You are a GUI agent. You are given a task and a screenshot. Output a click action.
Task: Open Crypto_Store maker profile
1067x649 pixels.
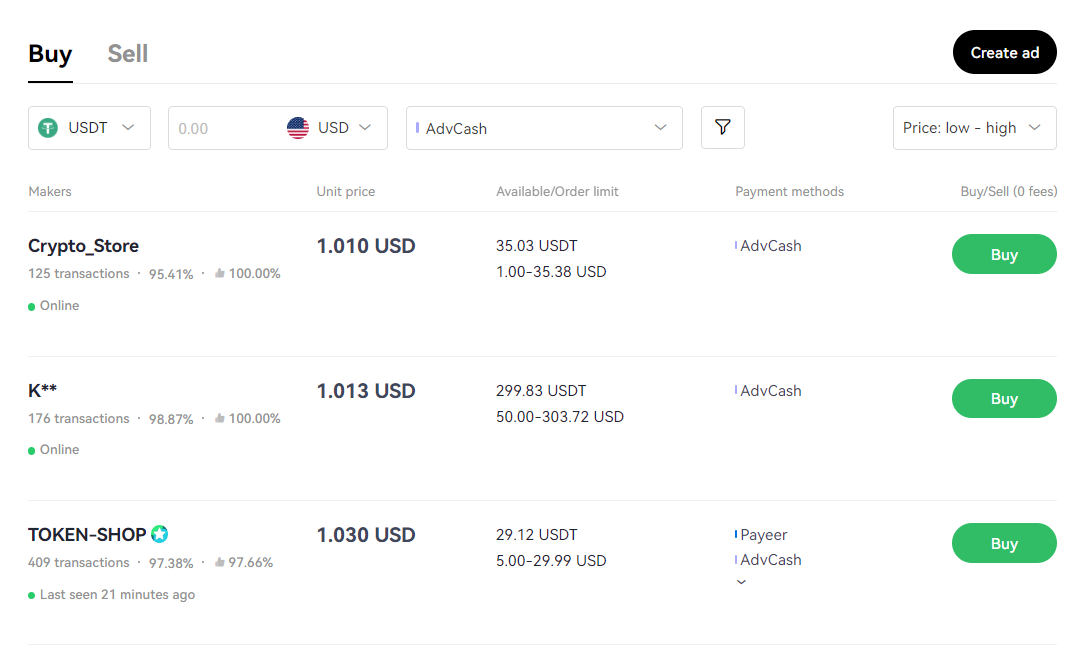click(x=84, y=246)
